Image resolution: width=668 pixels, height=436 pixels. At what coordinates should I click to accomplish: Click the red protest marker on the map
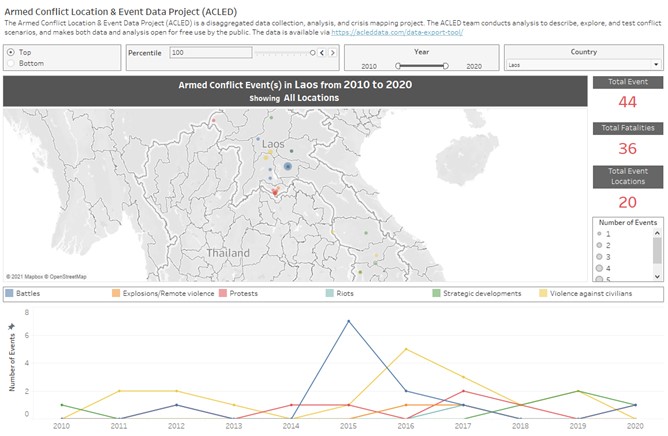[x=275, y=190]
